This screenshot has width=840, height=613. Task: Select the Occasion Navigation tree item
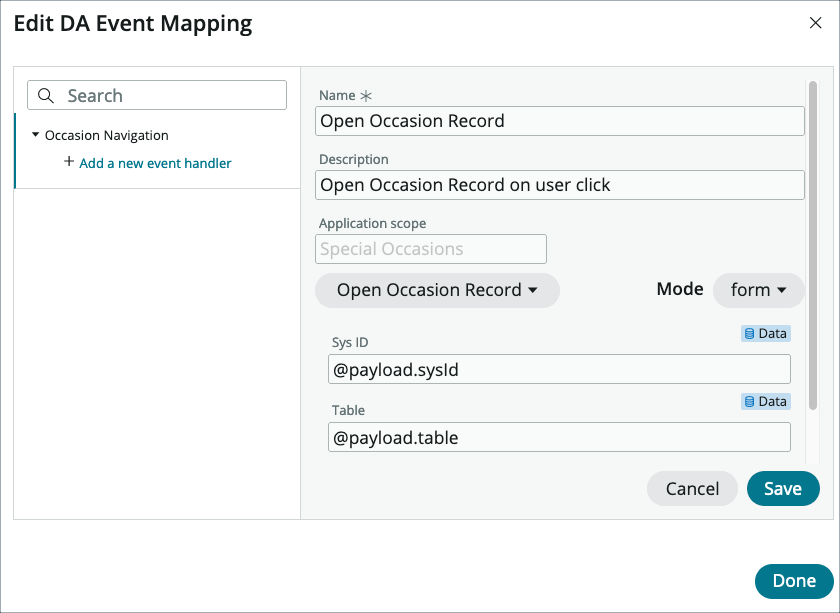(105, 135)
